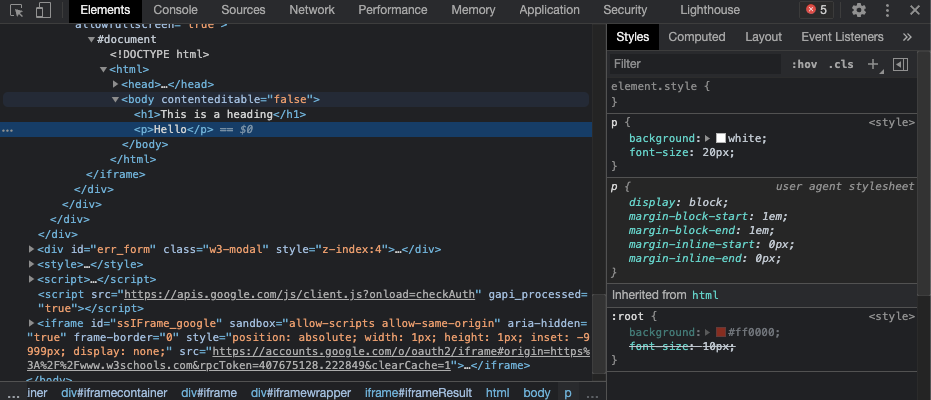Switch to the Computed pane tab
Screen dimensions: 931x400
(x=696, y=37)
